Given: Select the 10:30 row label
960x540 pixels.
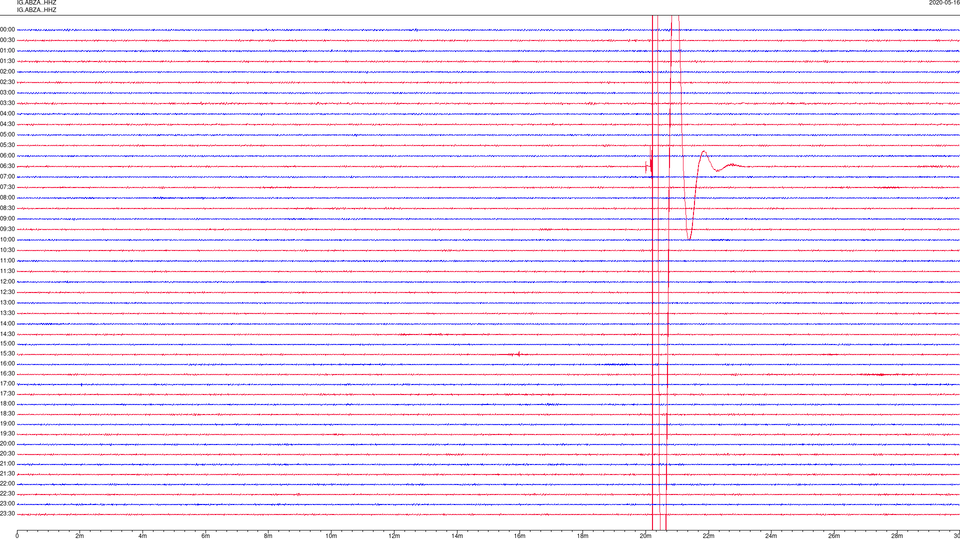Looking at the screenshot, I should point(7,250).
